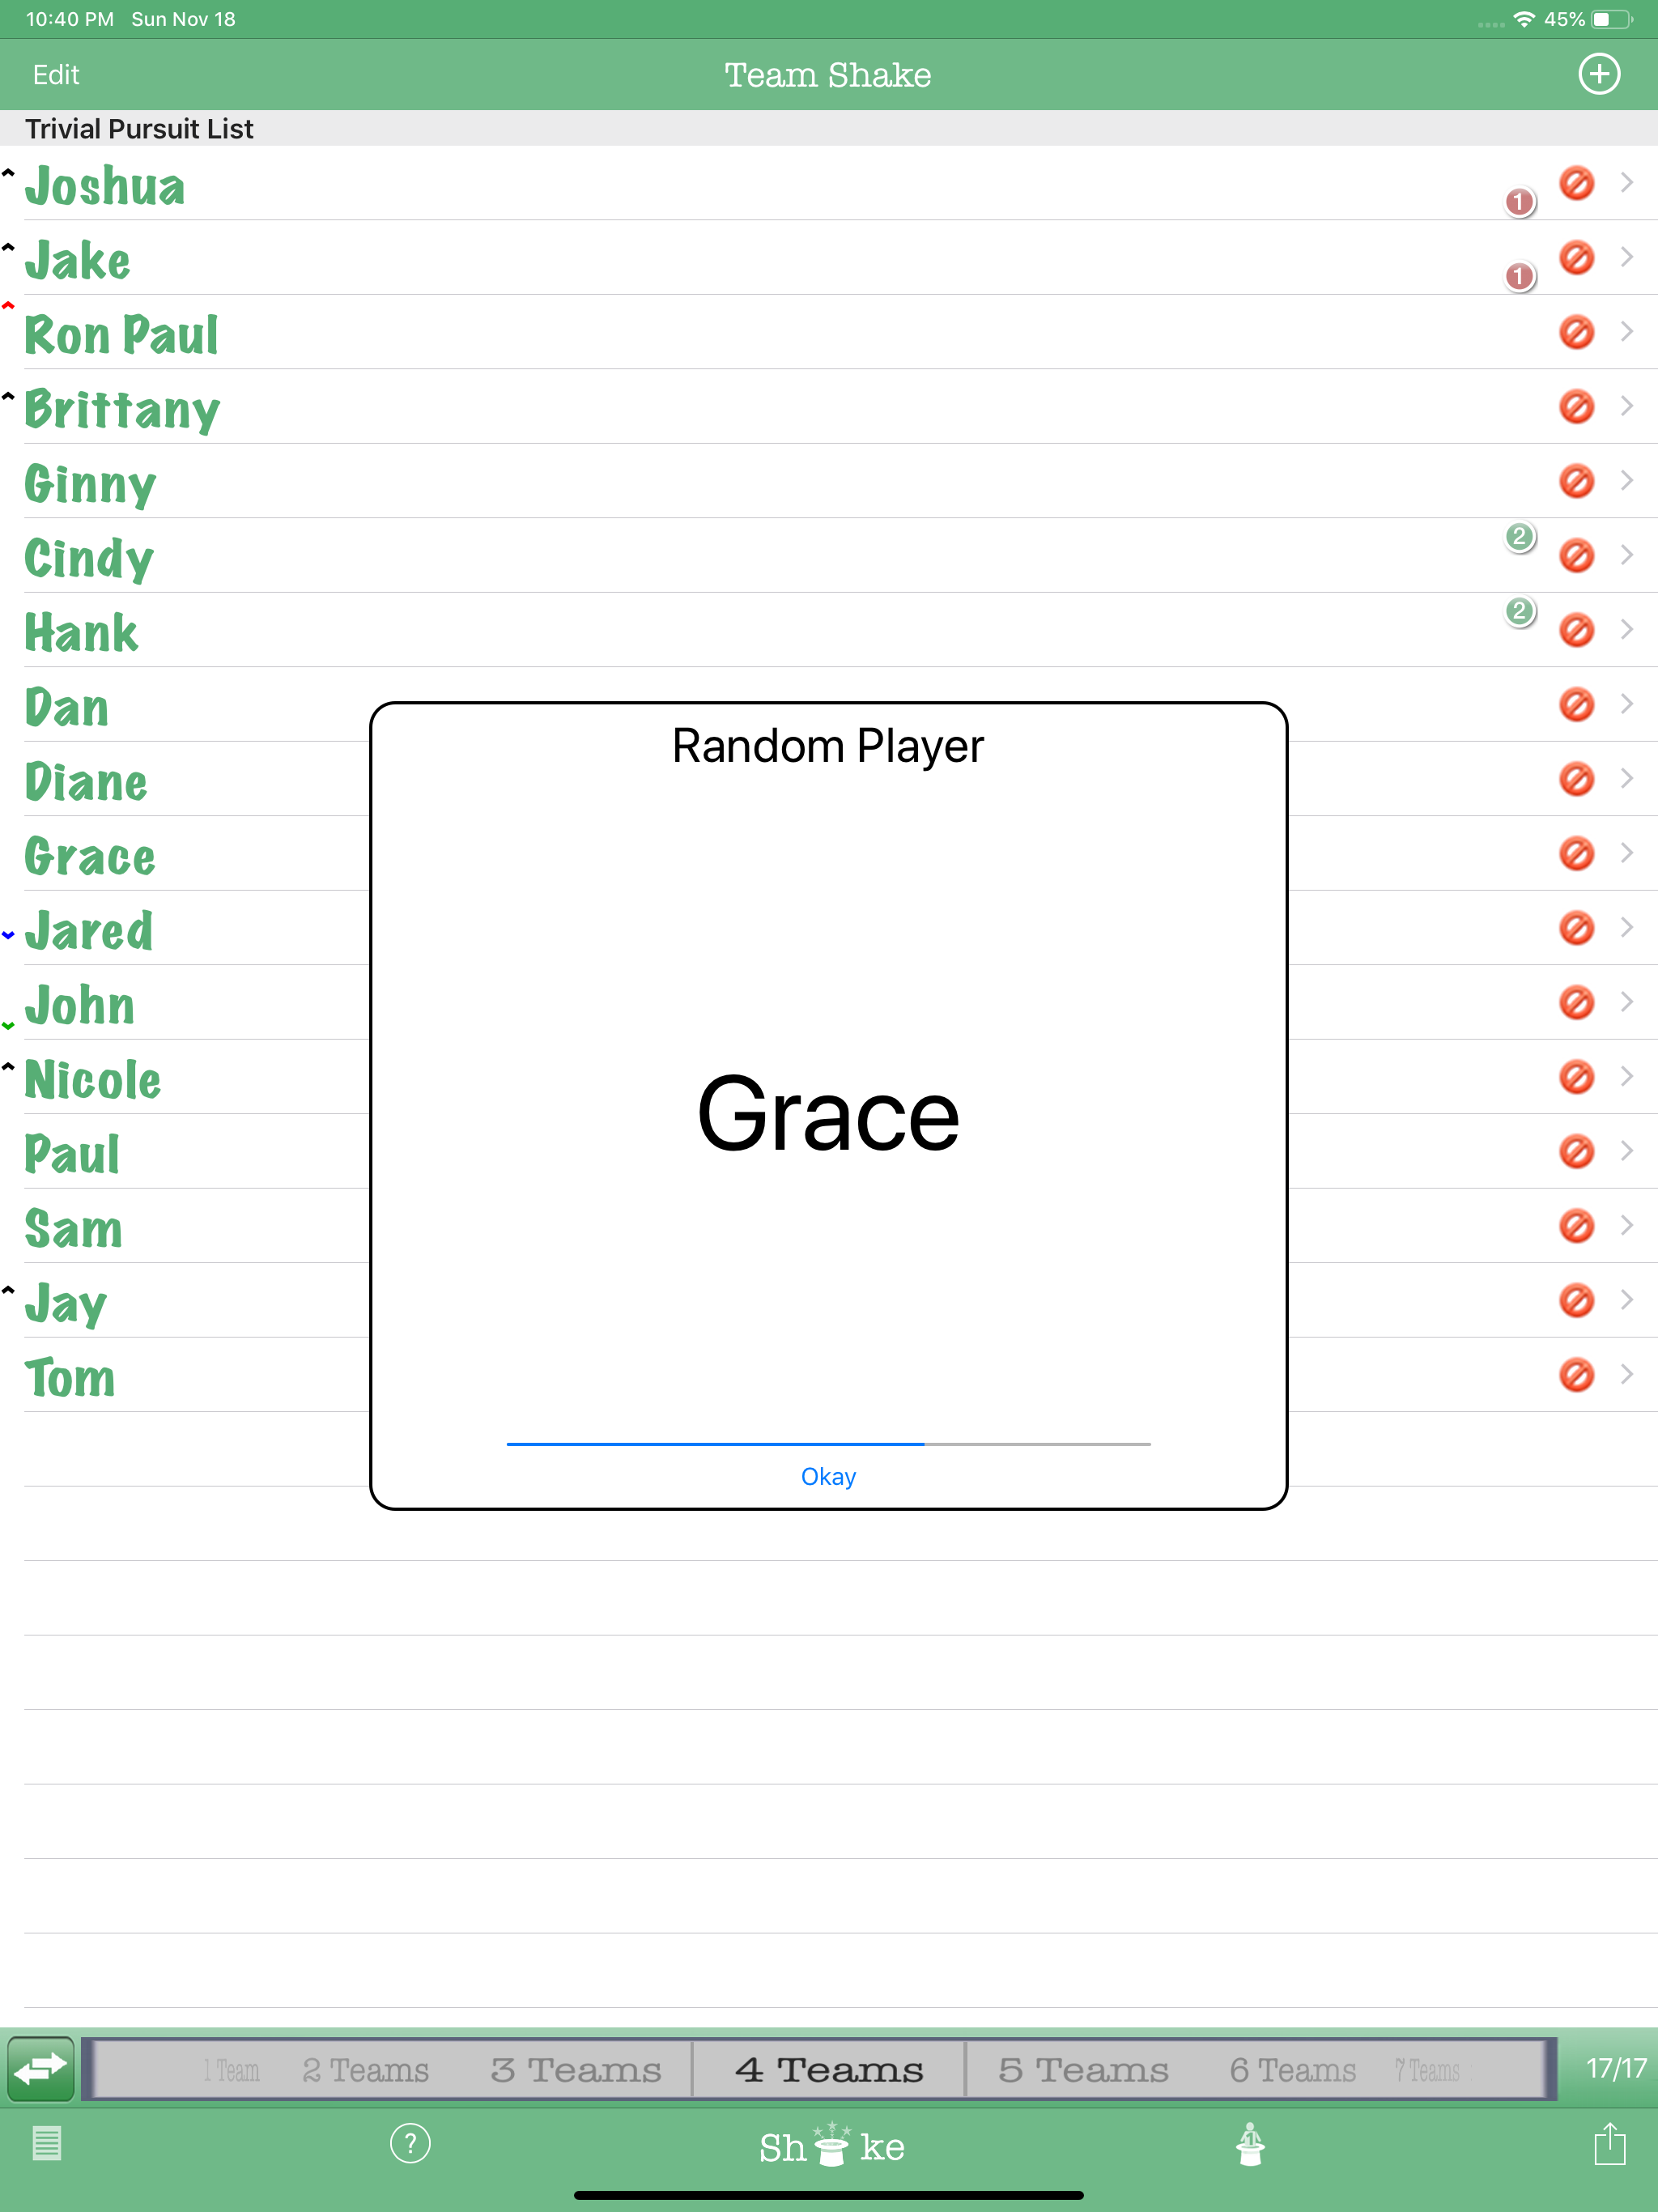This screenshot has width=1658, height=2212.
Task: Open Ron Paul's detail chevron
Action: point(1627,331)
